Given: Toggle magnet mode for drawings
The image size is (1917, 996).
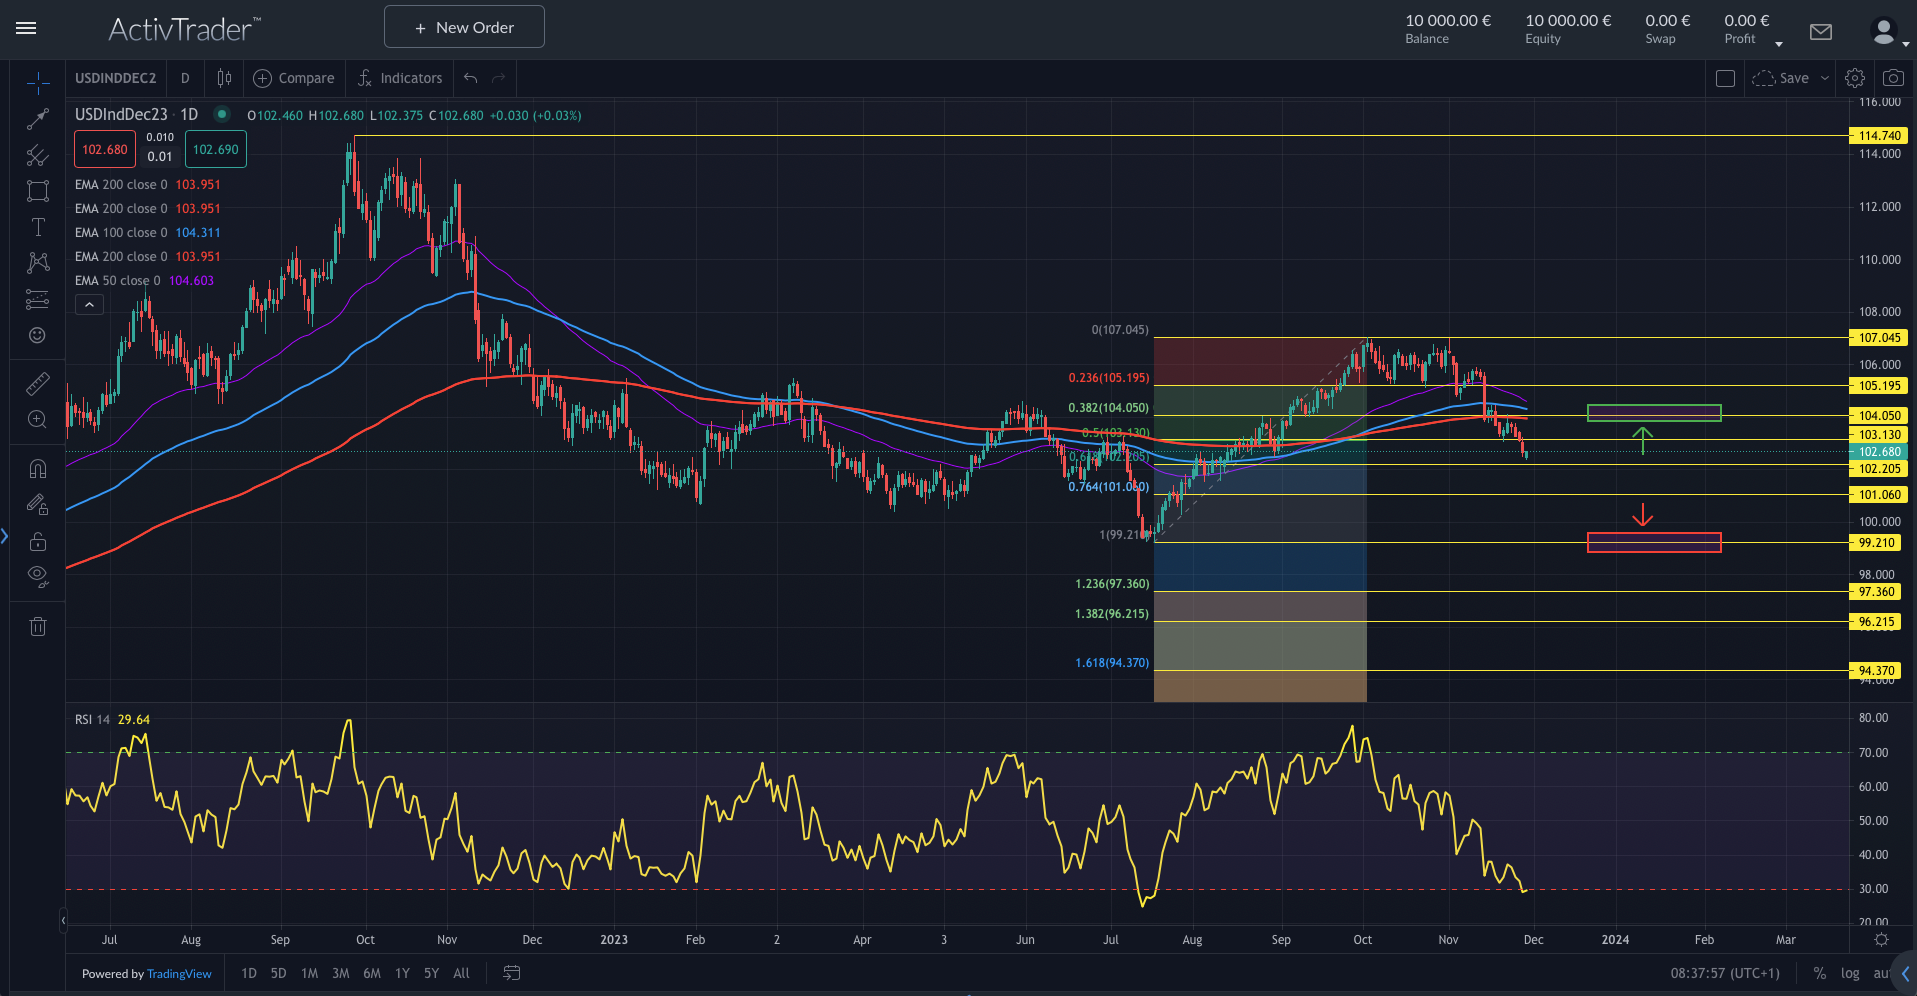Looking at the screenshot, I should click(x=37, y=469).
